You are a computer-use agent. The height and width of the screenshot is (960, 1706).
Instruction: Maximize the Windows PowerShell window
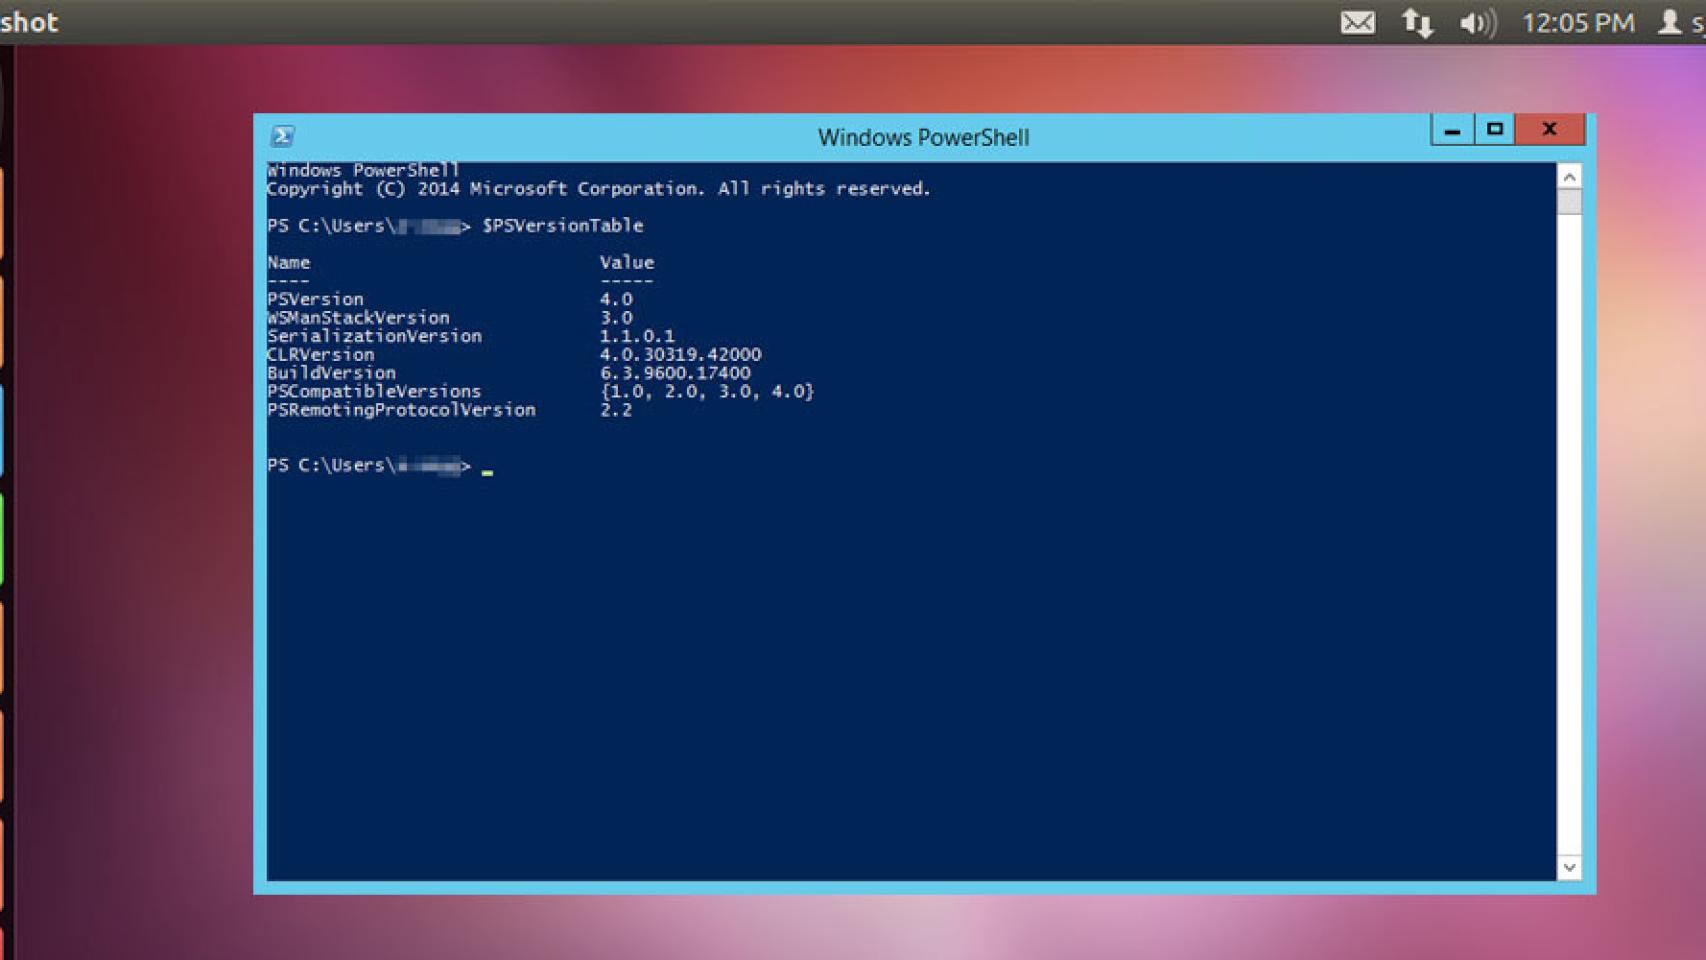coord(1495,130)
